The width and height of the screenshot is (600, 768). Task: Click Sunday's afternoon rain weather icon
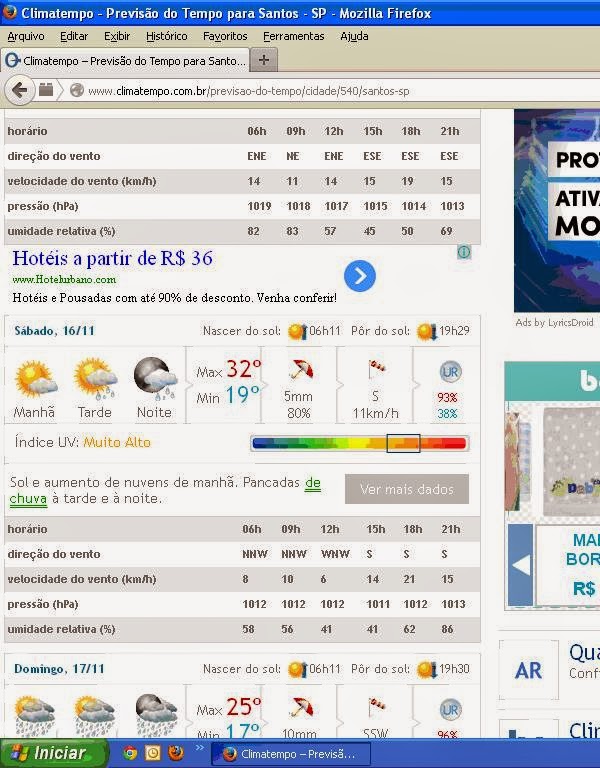[x=95, y=716]
